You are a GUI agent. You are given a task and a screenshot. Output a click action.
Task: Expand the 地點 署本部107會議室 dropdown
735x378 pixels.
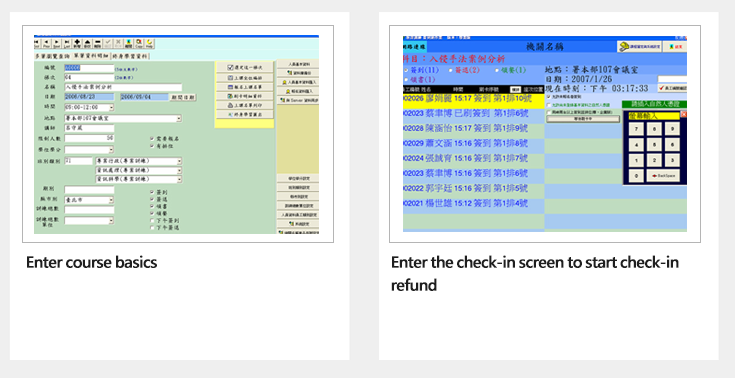(179, 119)
